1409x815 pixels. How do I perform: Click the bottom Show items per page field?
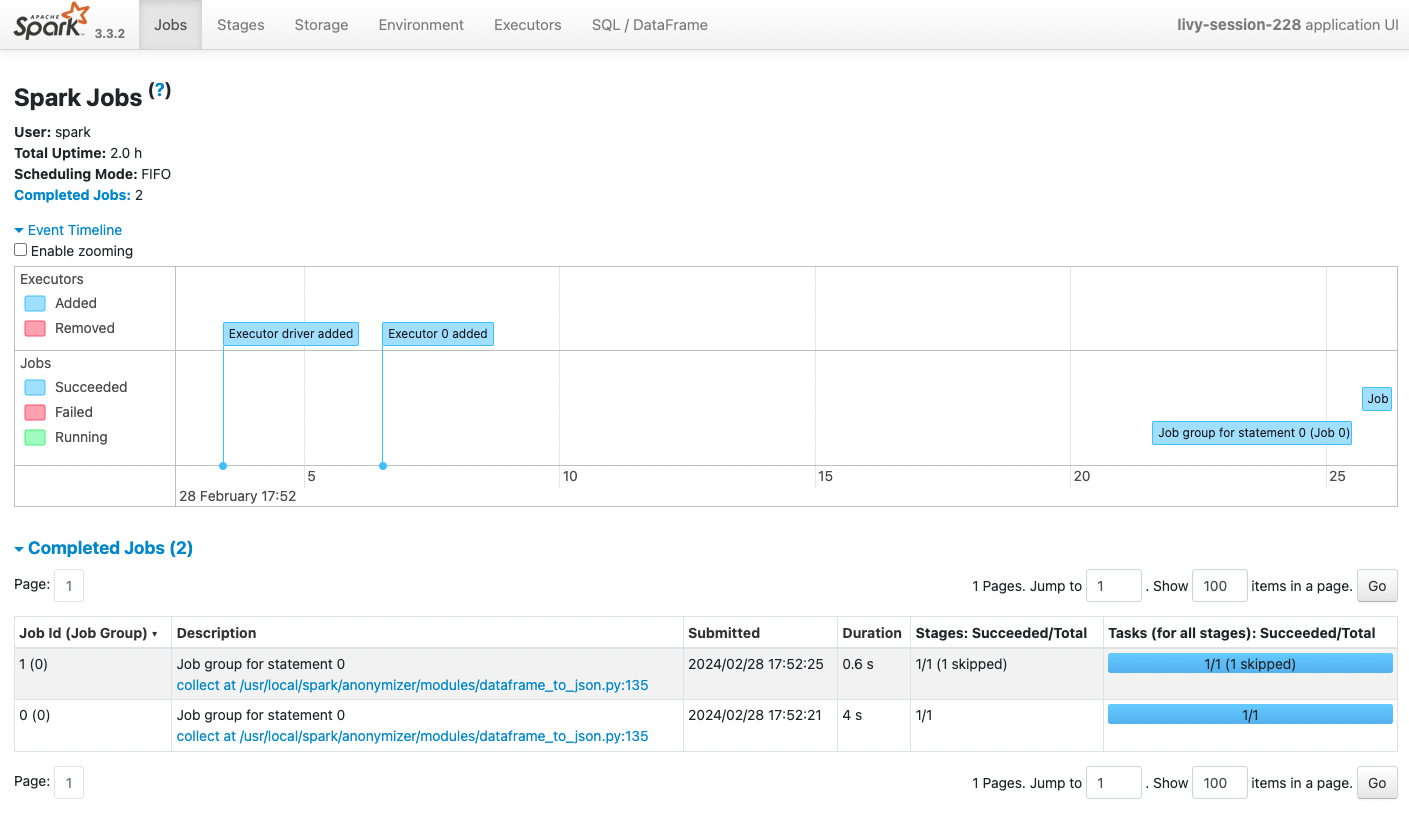[1219, 783]
